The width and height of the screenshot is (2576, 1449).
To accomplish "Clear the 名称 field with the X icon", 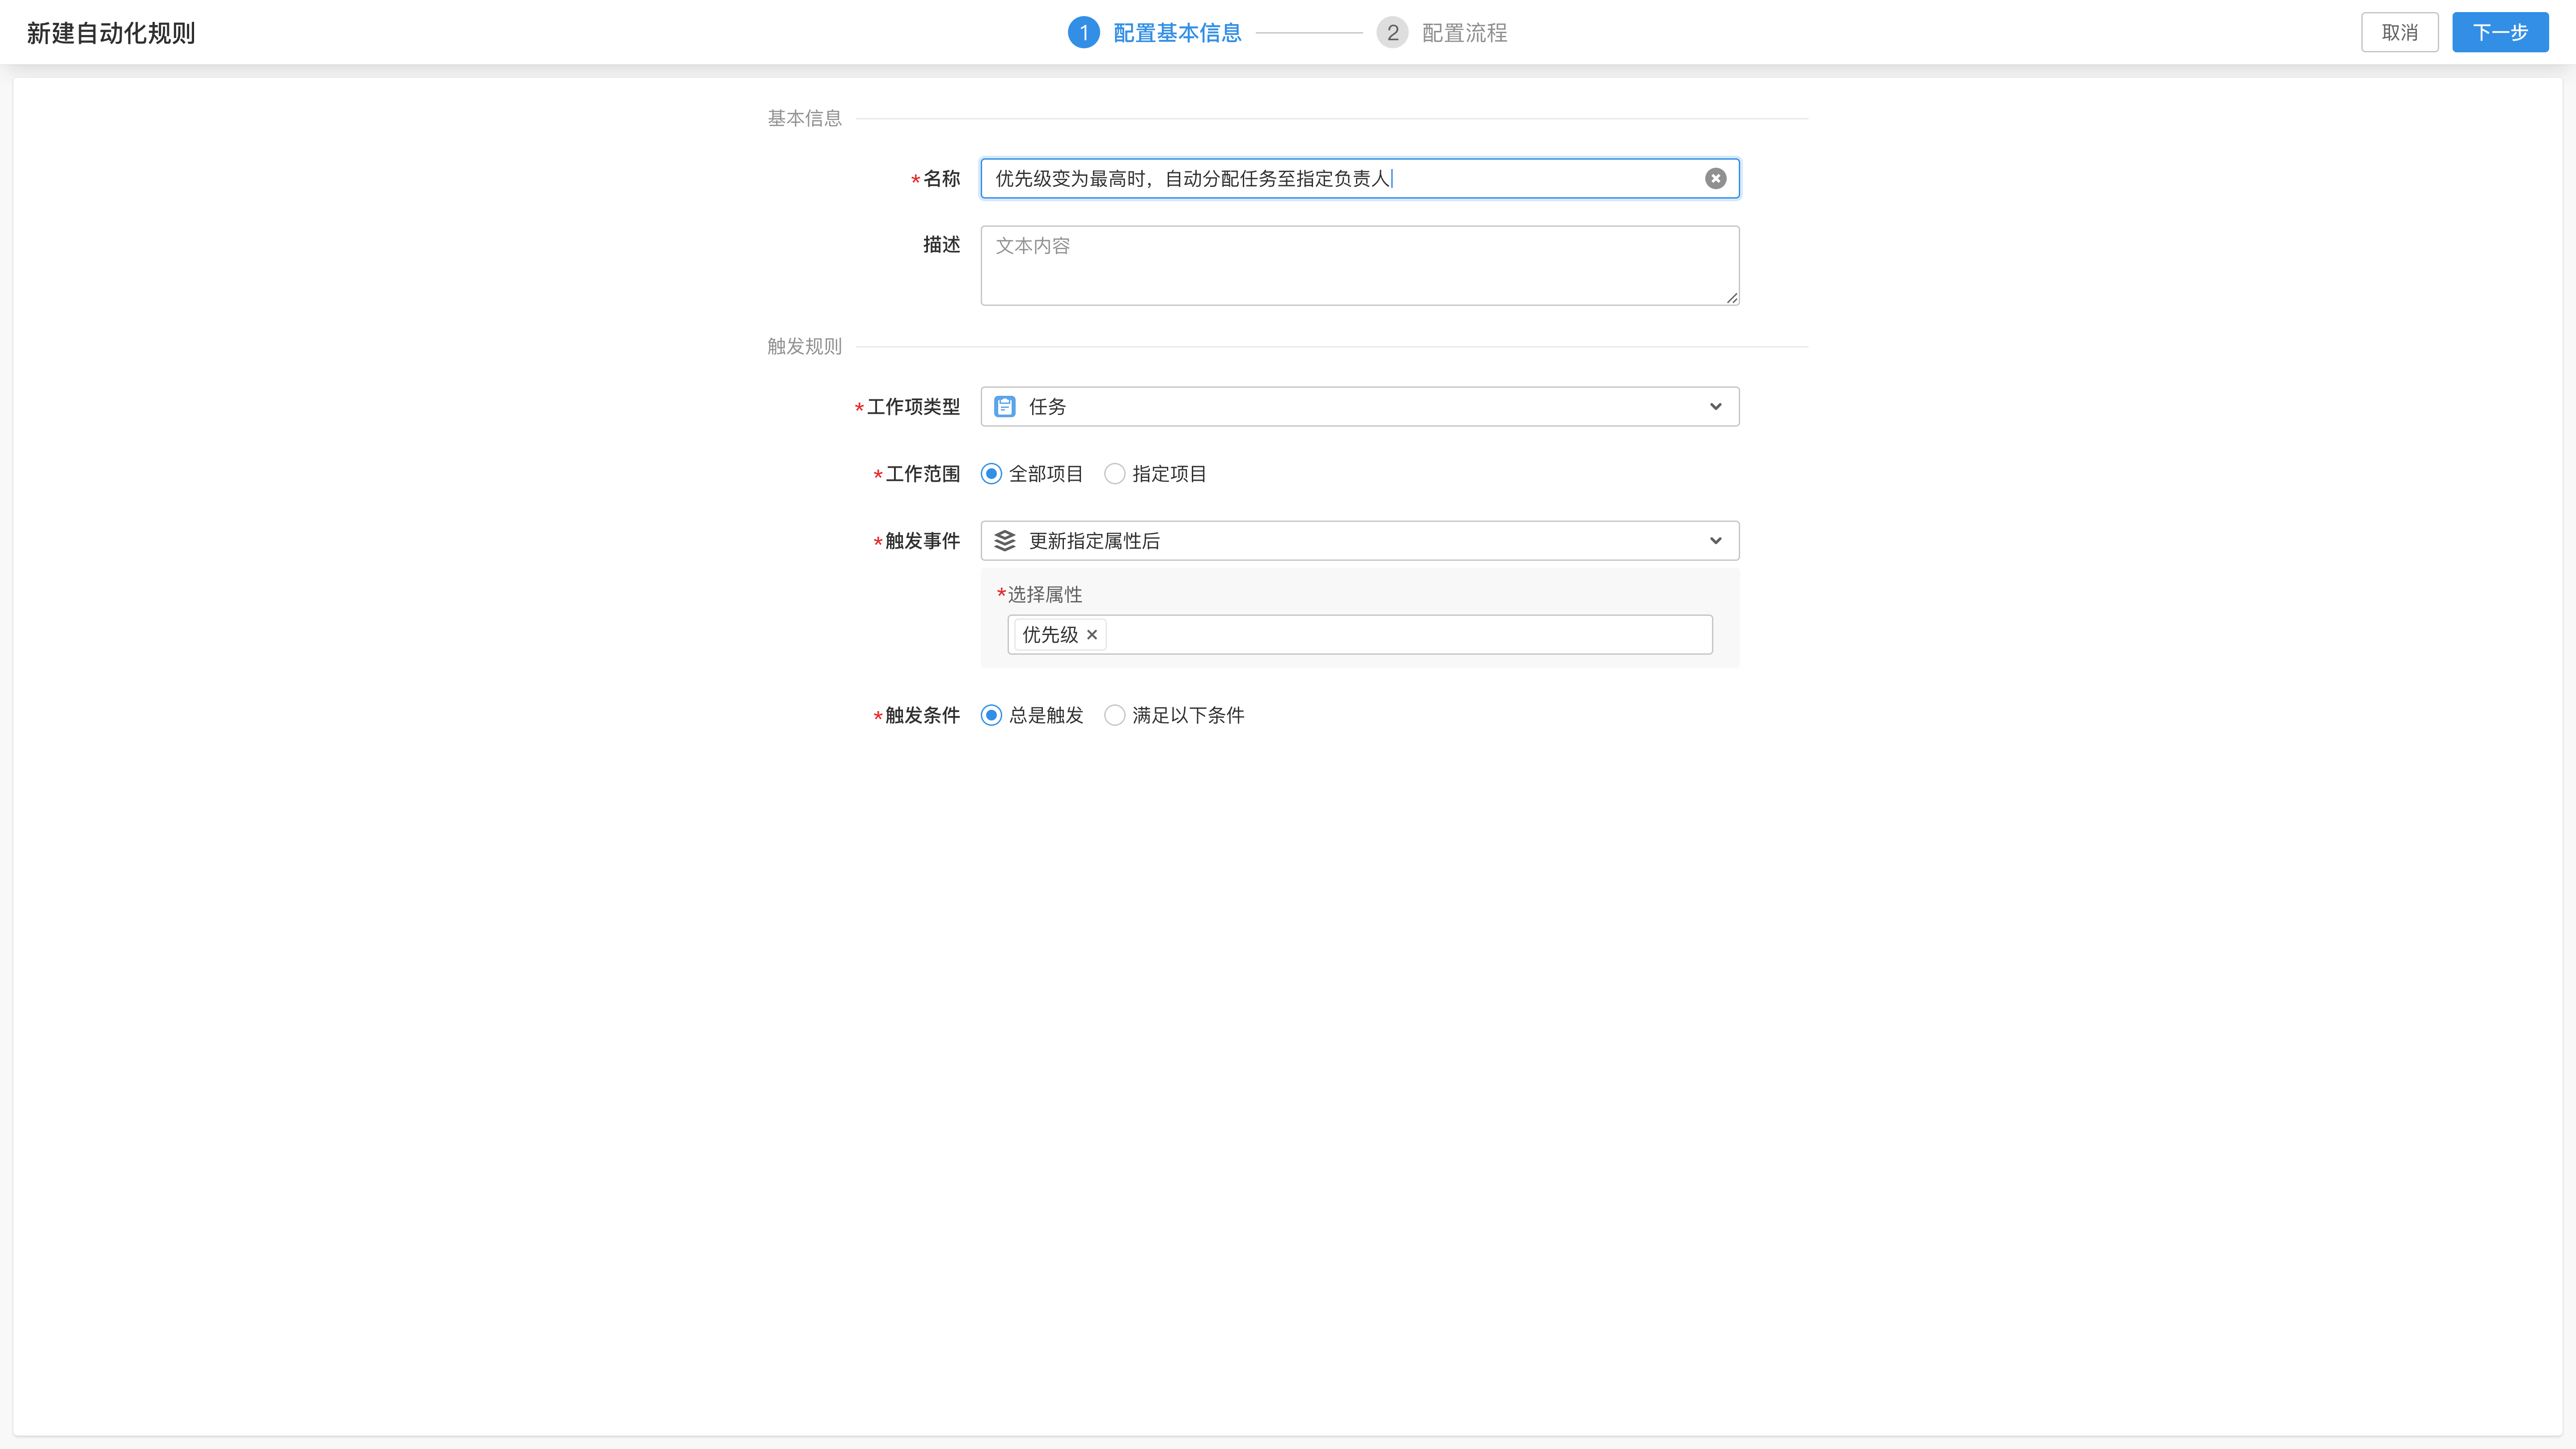I will pos(1715,178).
